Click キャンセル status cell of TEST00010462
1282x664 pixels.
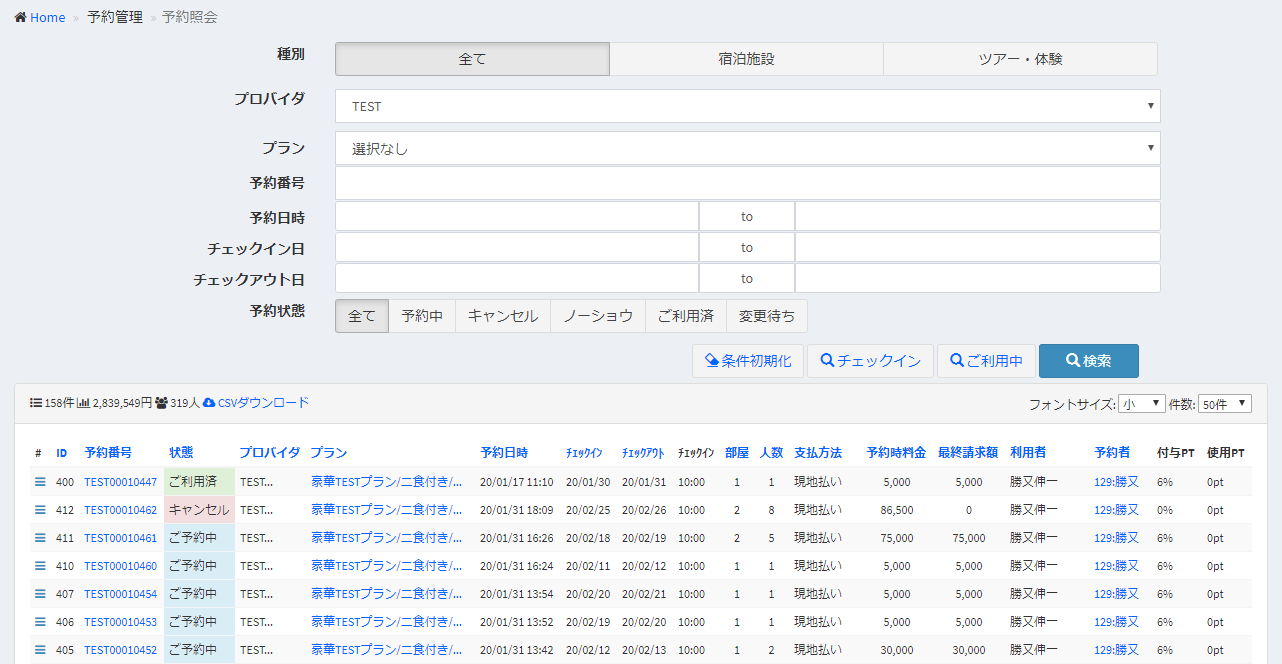pos(199,510)
